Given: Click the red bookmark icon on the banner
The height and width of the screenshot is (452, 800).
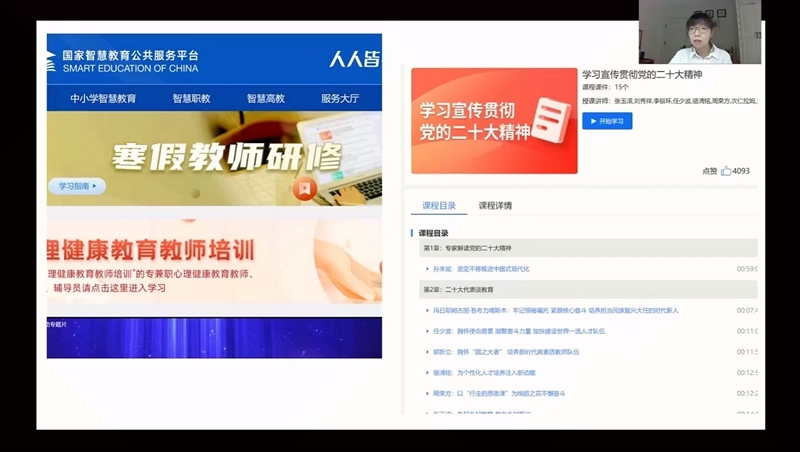Looking at the screenshot, I should 305,189.
